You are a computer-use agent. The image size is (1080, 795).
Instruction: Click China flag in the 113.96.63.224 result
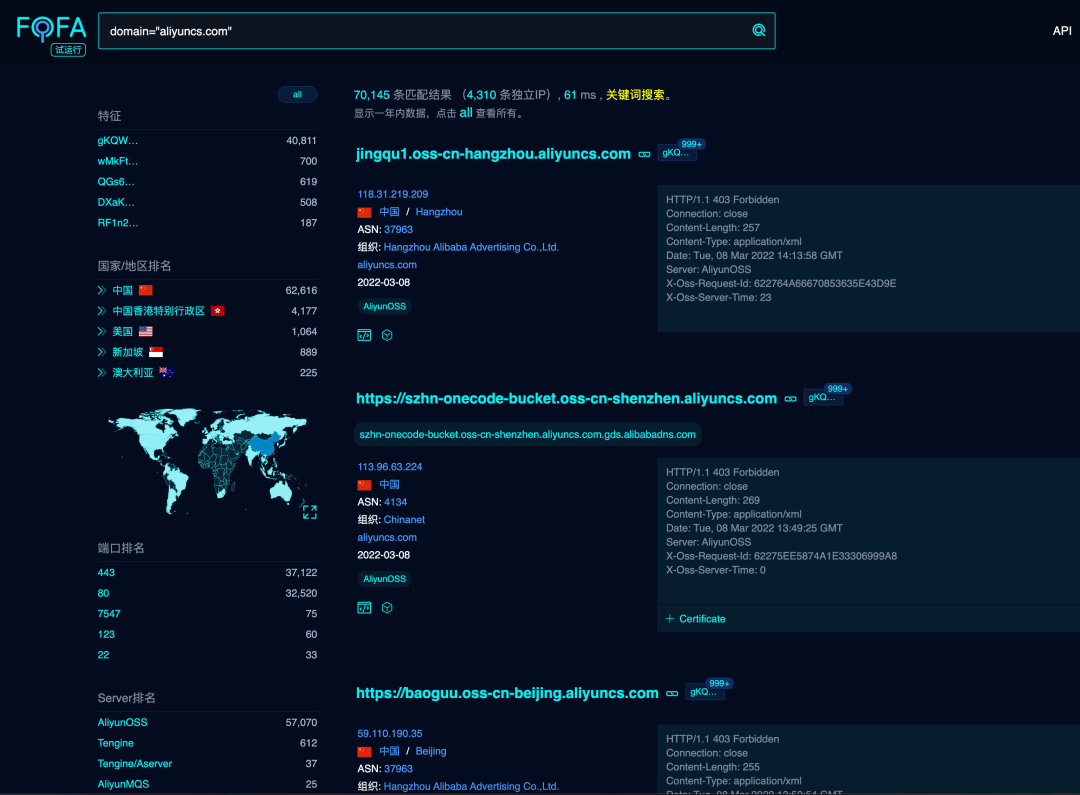click(x=364, y=485)
